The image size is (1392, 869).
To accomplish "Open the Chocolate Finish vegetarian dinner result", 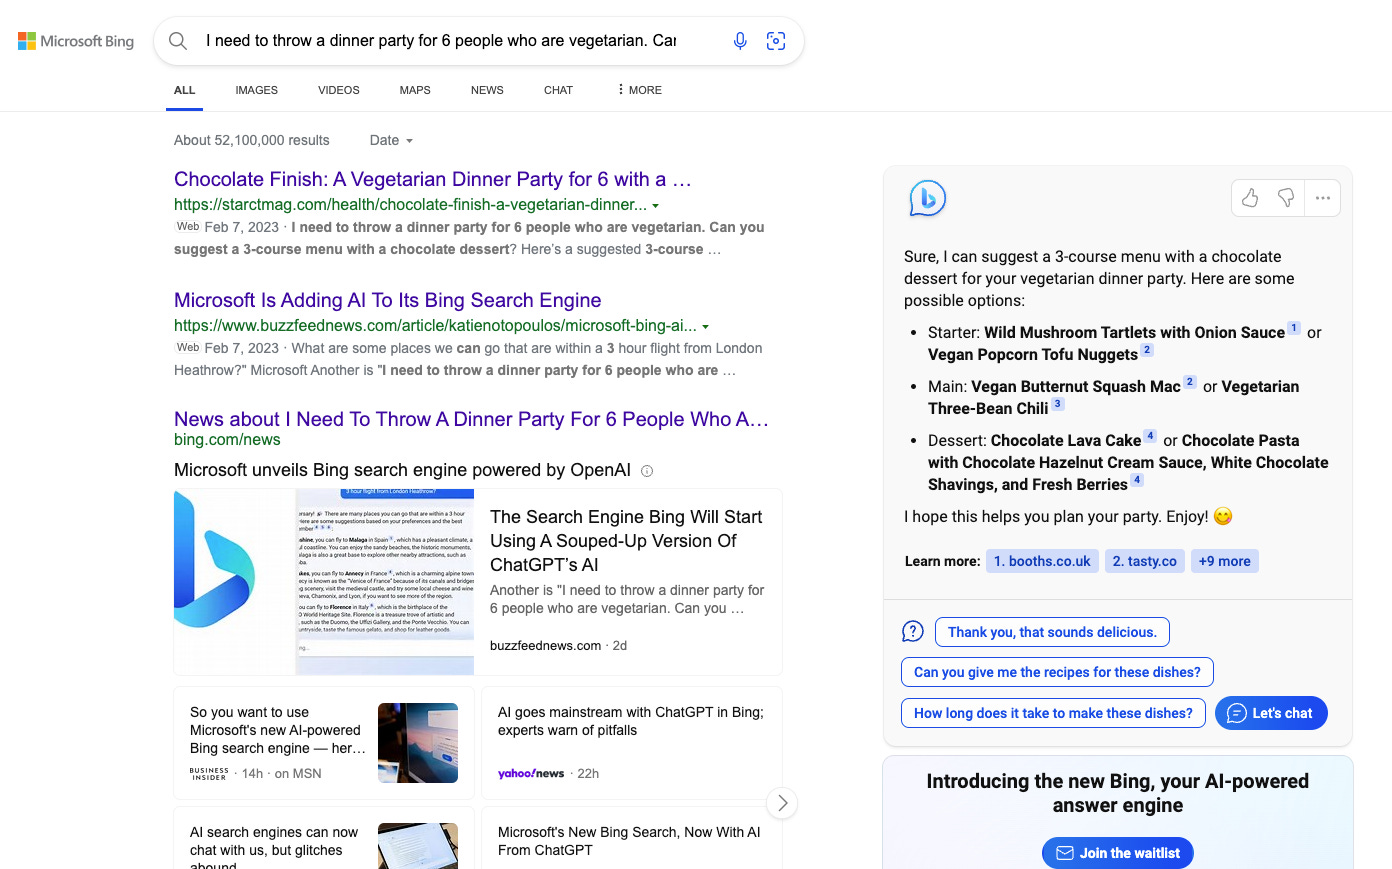I will pos(433,179).
